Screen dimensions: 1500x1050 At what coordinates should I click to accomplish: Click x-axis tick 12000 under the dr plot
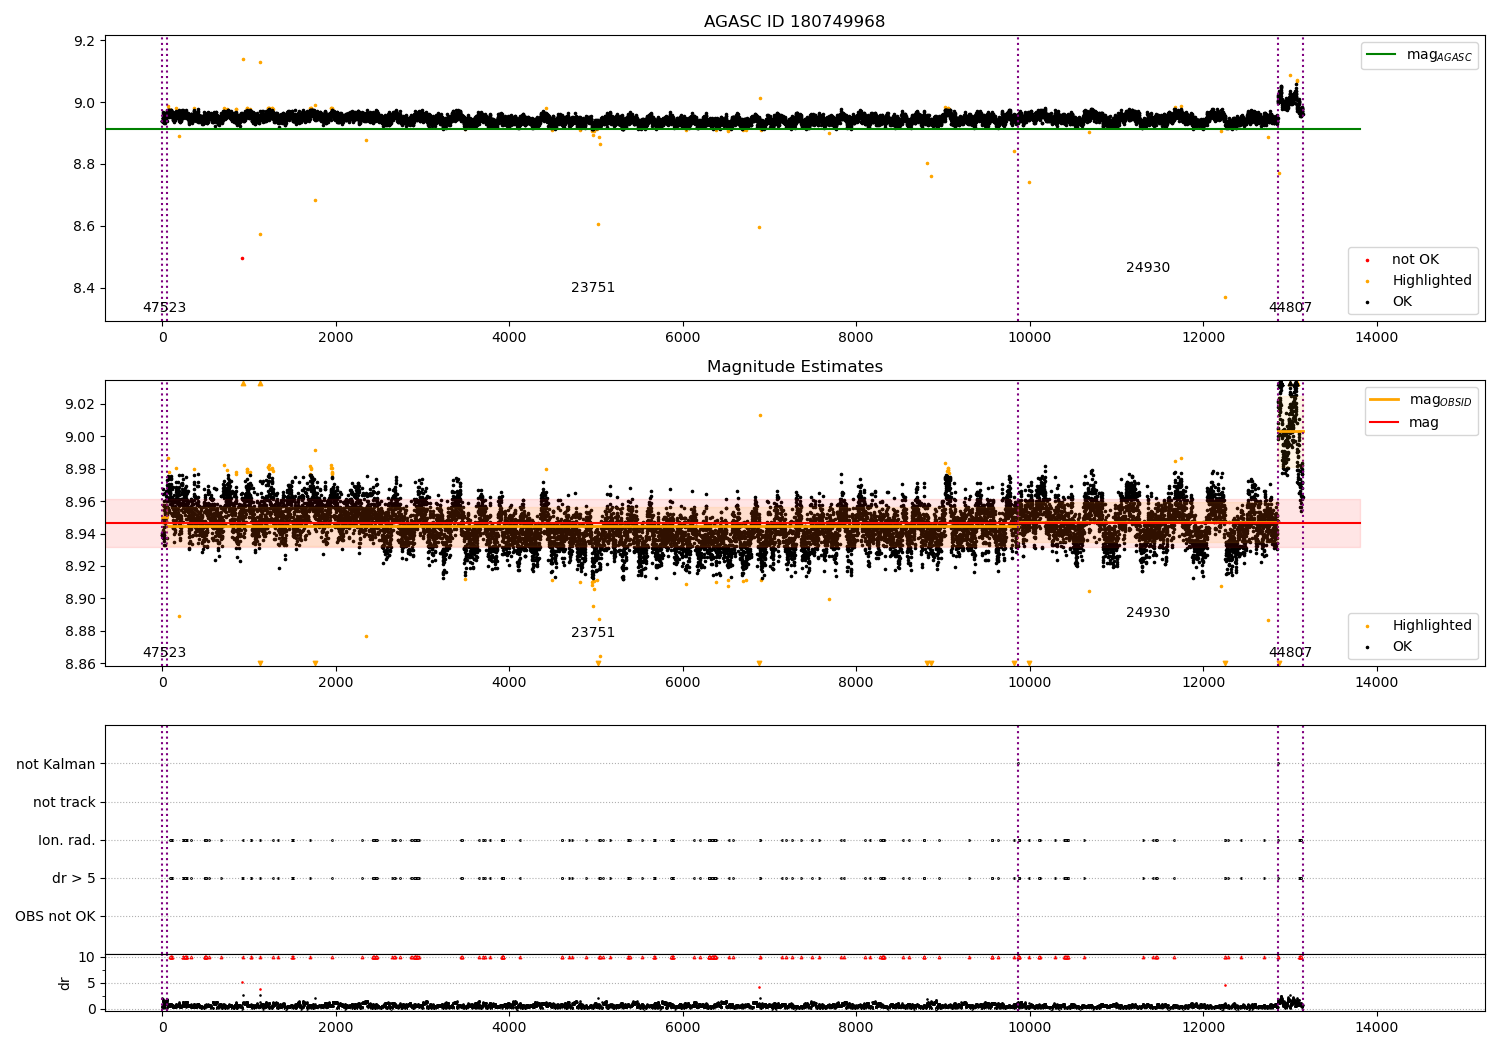(x=1203, y=1028)
